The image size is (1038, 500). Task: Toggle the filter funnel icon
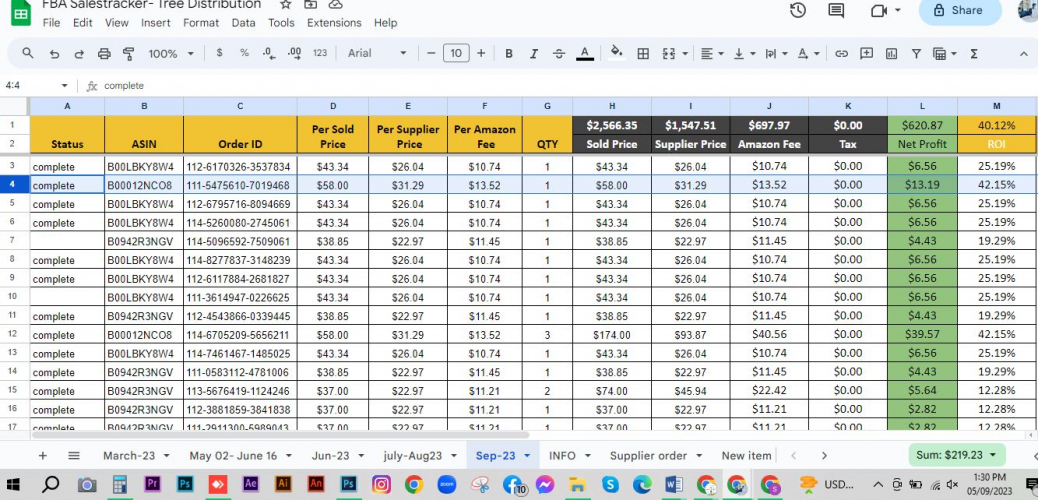pos(916,54)
